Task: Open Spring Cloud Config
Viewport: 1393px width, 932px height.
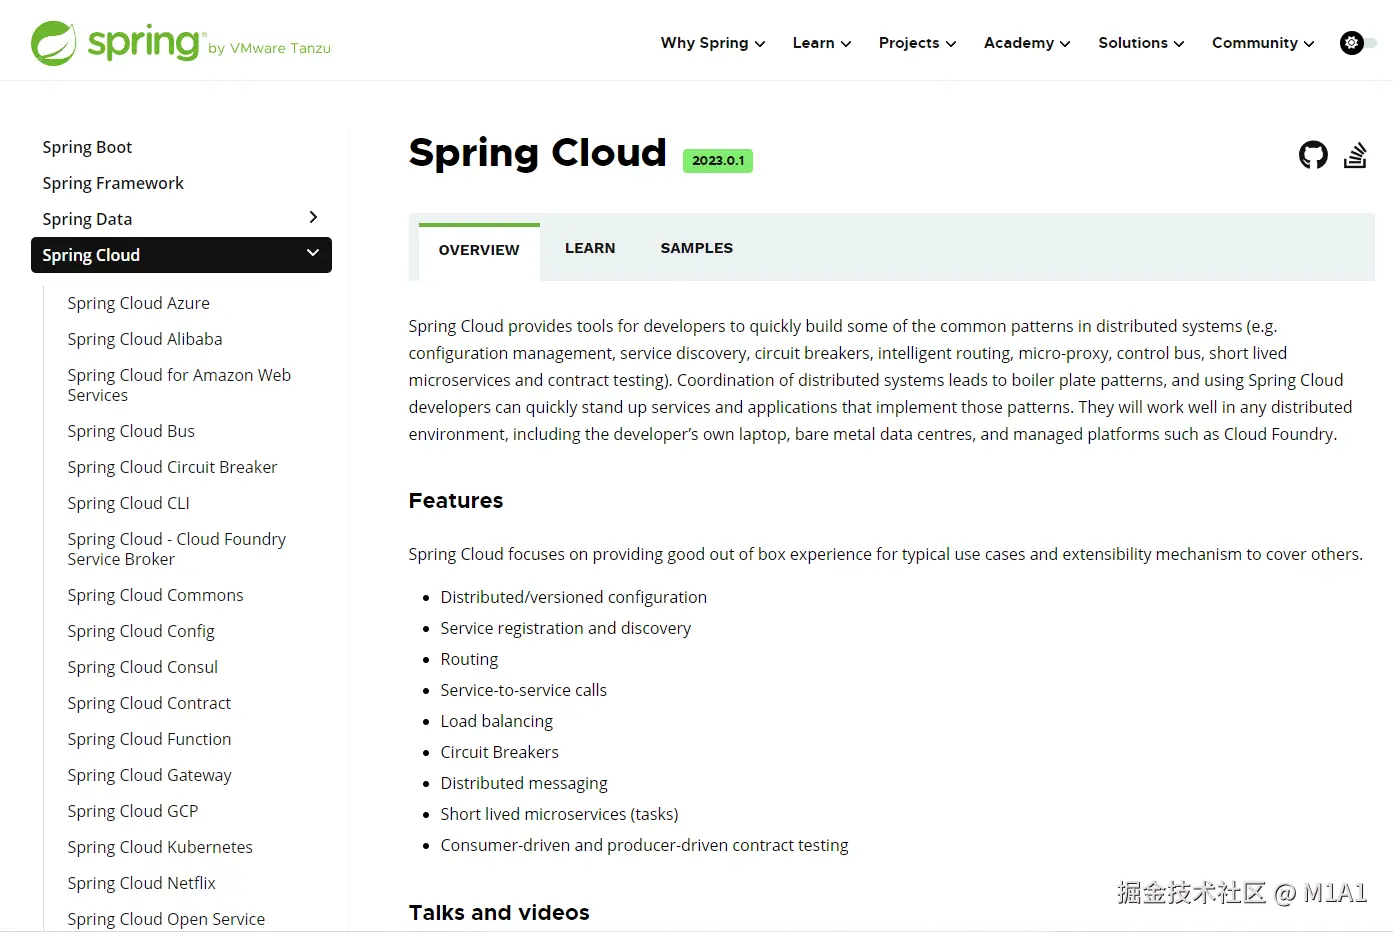Action: coord(141,631)
